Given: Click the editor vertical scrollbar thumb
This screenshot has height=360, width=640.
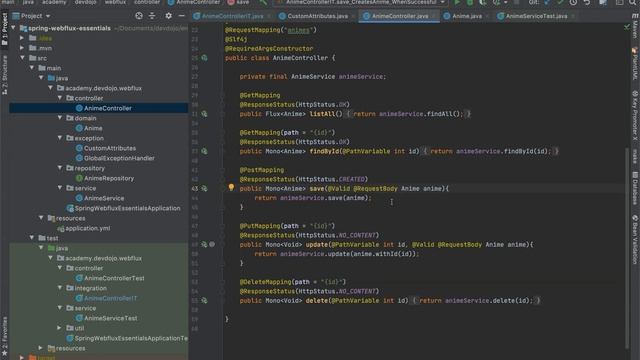Looking at the screenshot, I should [x=627, y=248].
